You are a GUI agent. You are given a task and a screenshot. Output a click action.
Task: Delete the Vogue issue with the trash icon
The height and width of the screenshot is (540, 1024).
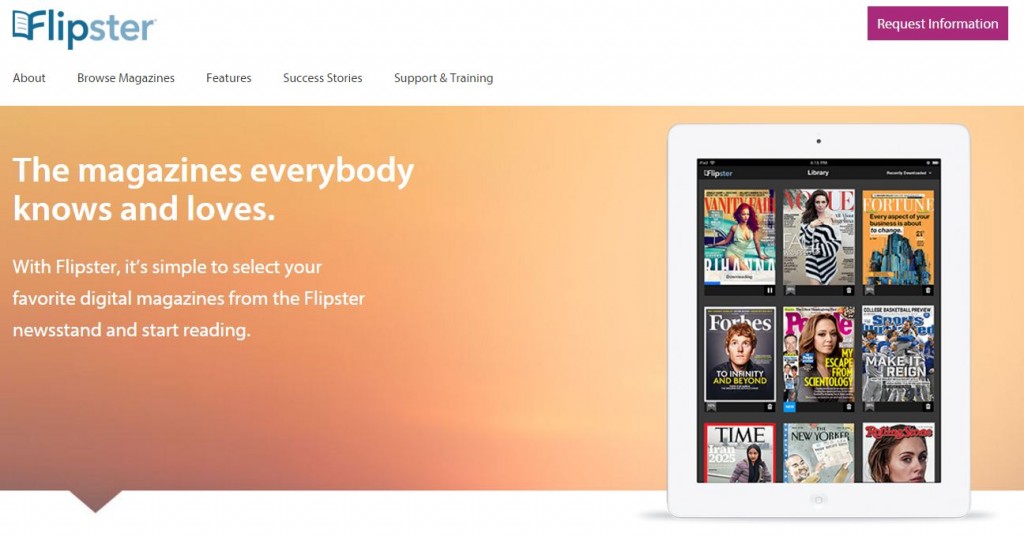(x=849, y=291)
